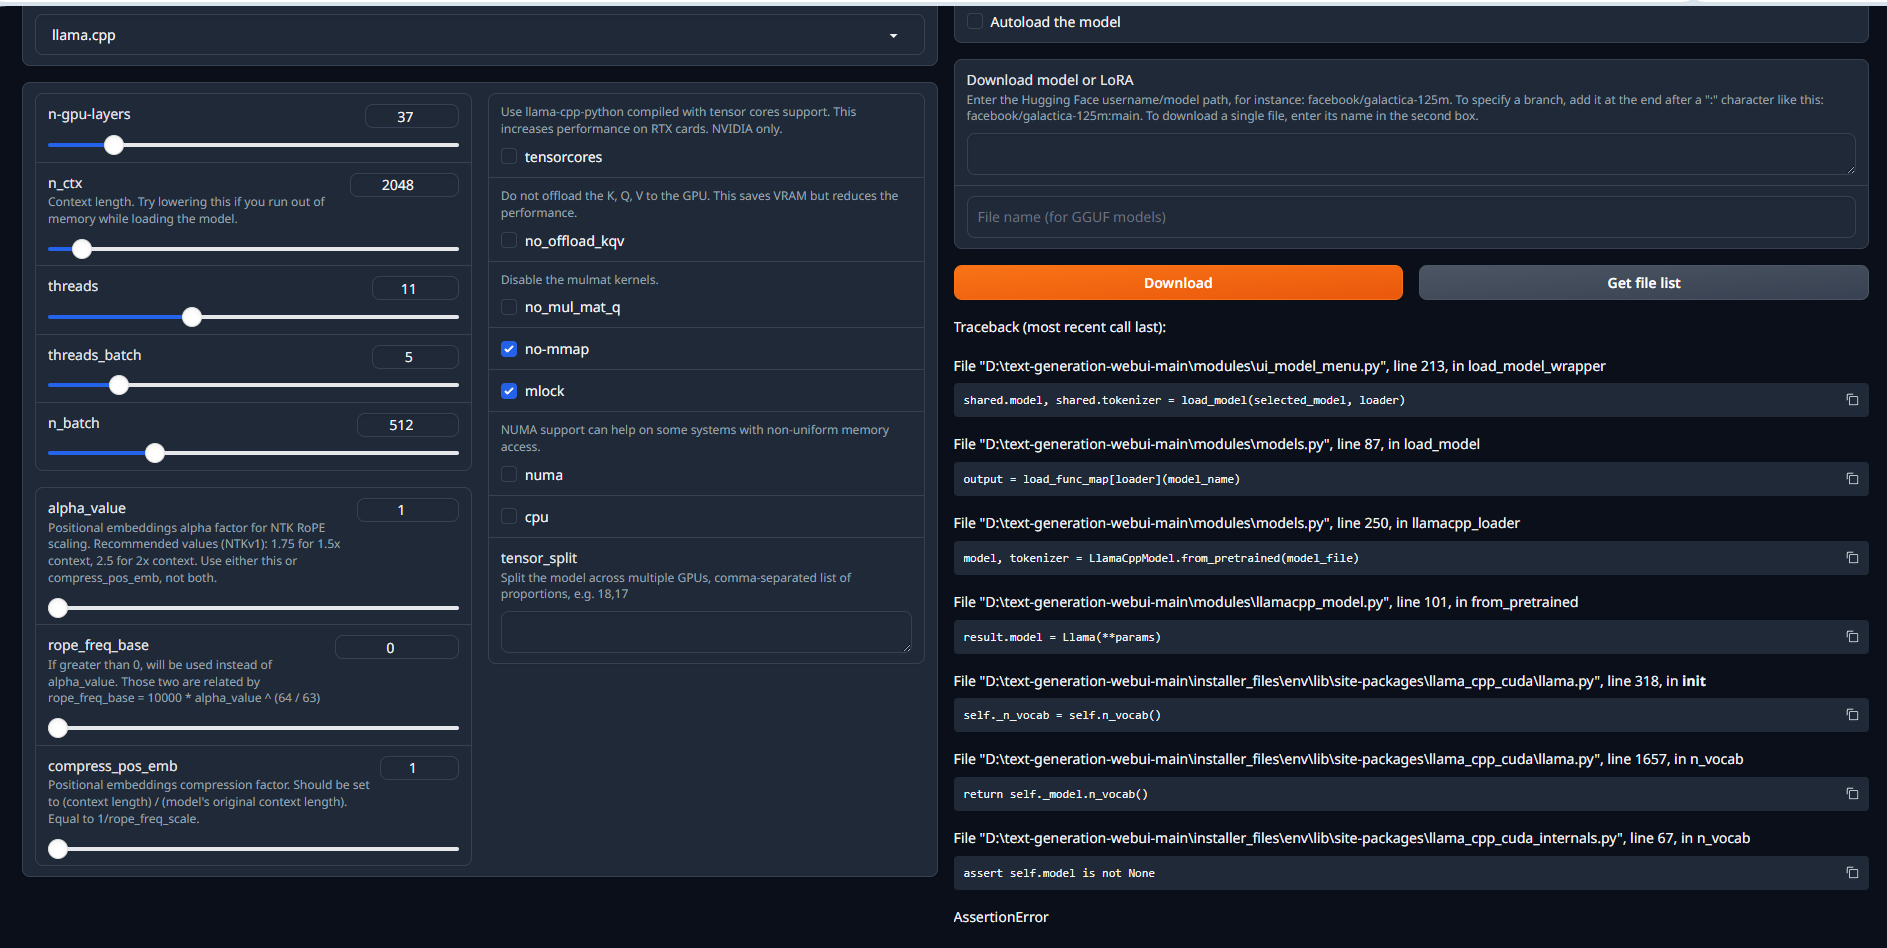Click the compress_pos_emb number box
This screenshot has height=948, width=1887.
point(419,768)
